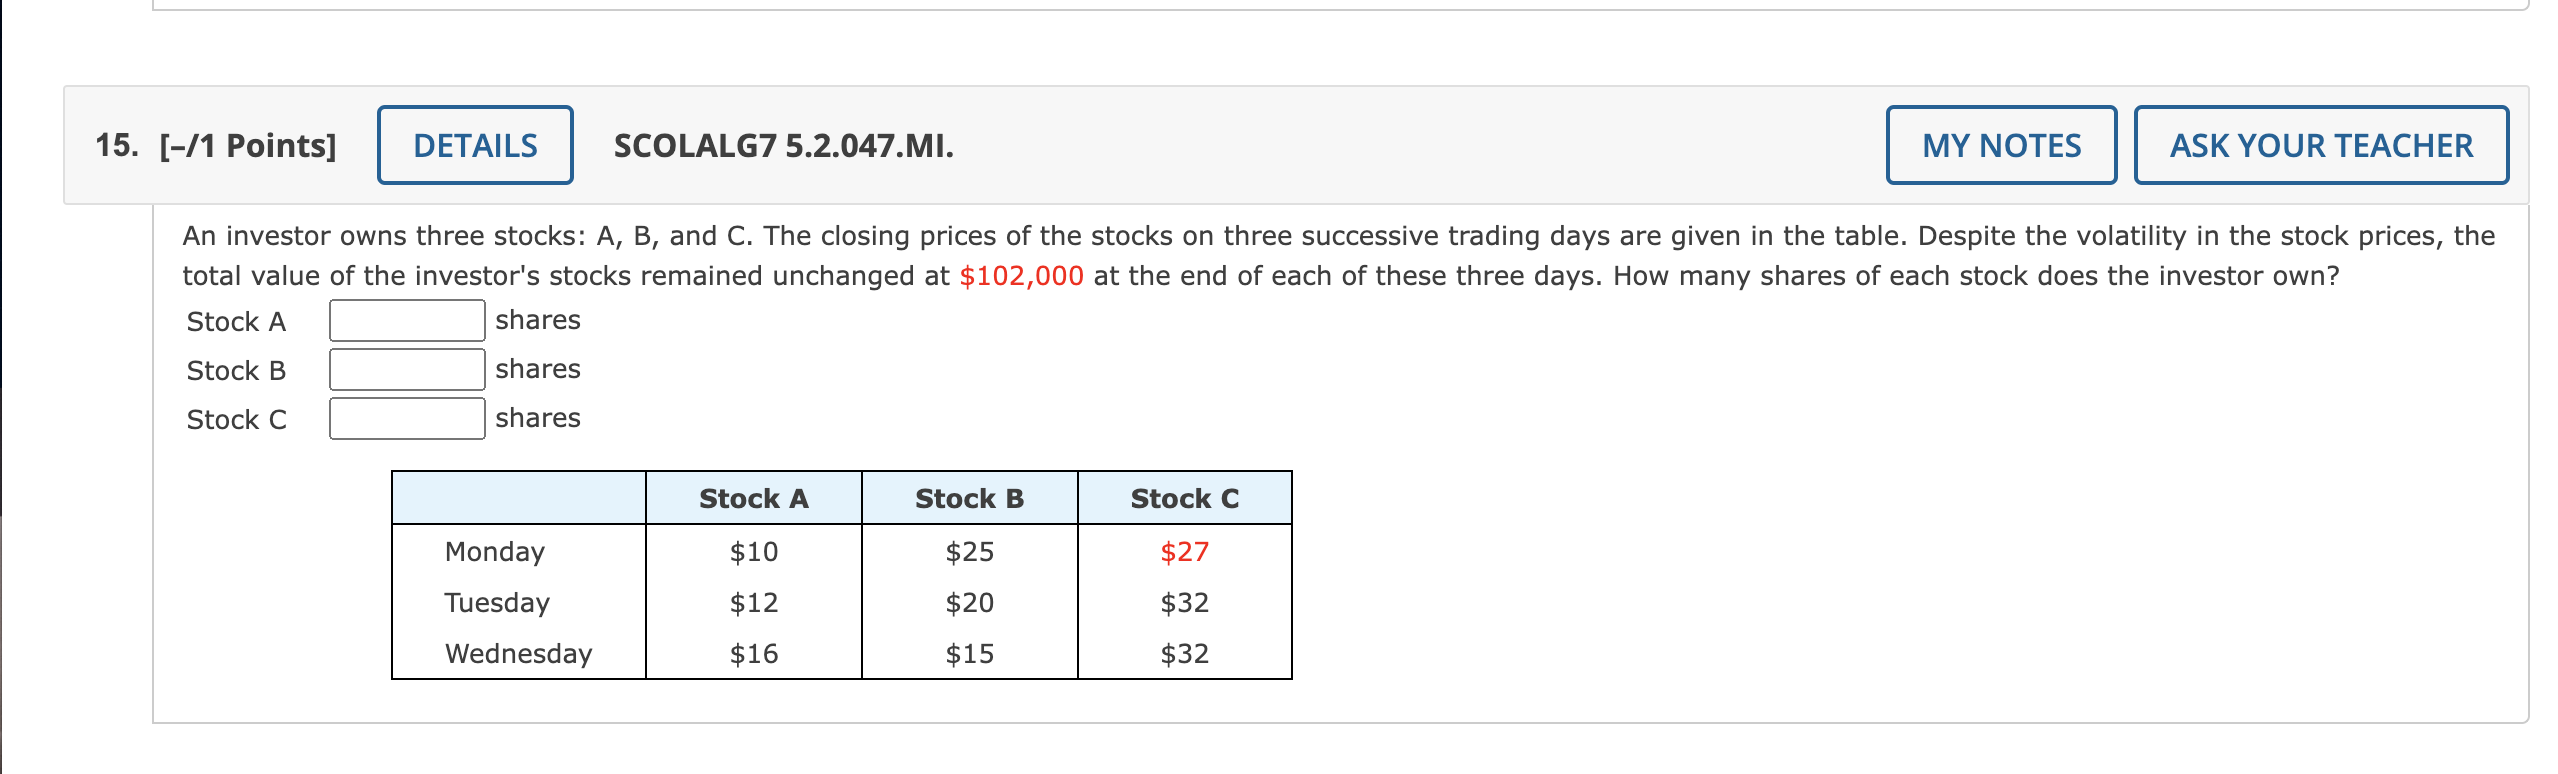Screen dimensions: 2558x774
Task: Click the $16 Wednesday Stock A cell
Action: 753,654
